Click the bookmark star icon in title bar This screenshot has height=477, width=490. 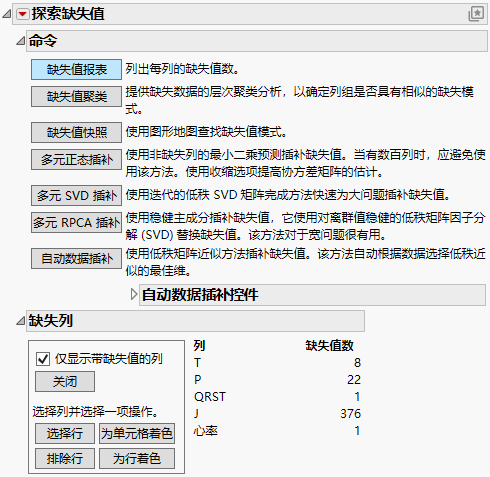476,14
